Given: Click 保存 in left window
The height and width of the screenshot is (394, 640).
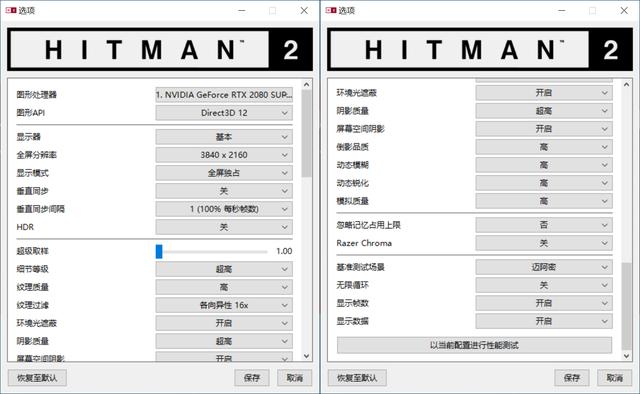Looking at the screenshot, I should [252, 378].
